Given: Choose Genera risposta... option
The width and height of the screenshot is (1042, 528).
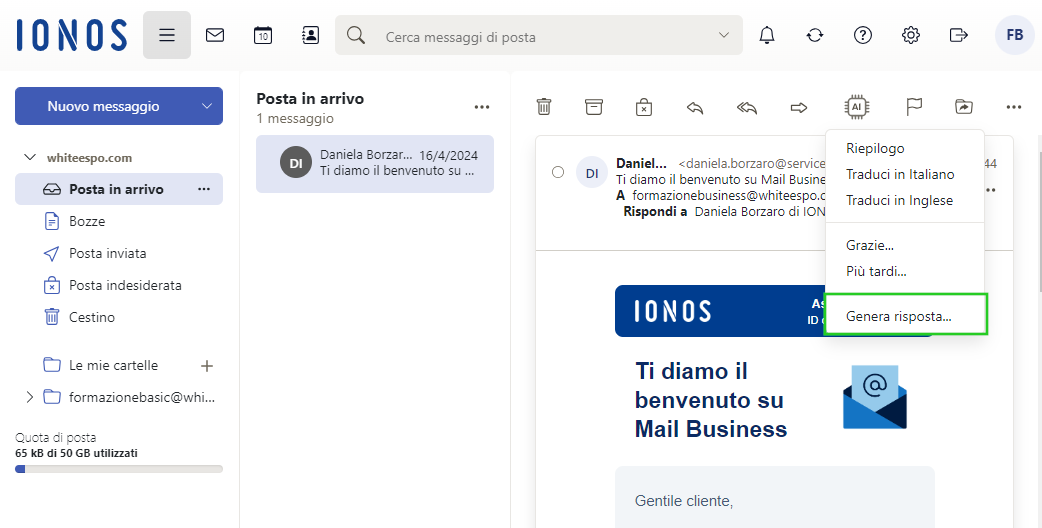Looking at the screenshot, I should (x=904, y=316).
